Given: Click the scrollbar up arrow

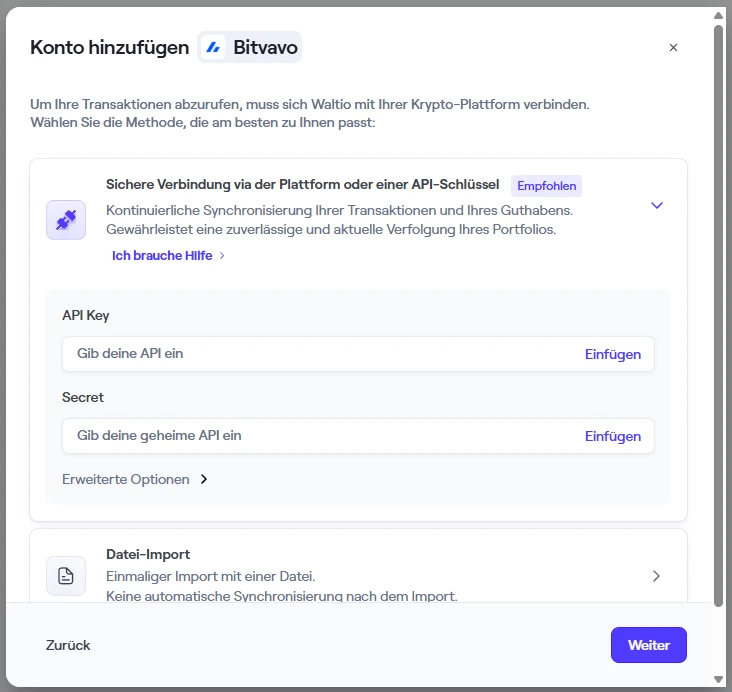Looking at the screenshot, I should click(x=718, y=16).
